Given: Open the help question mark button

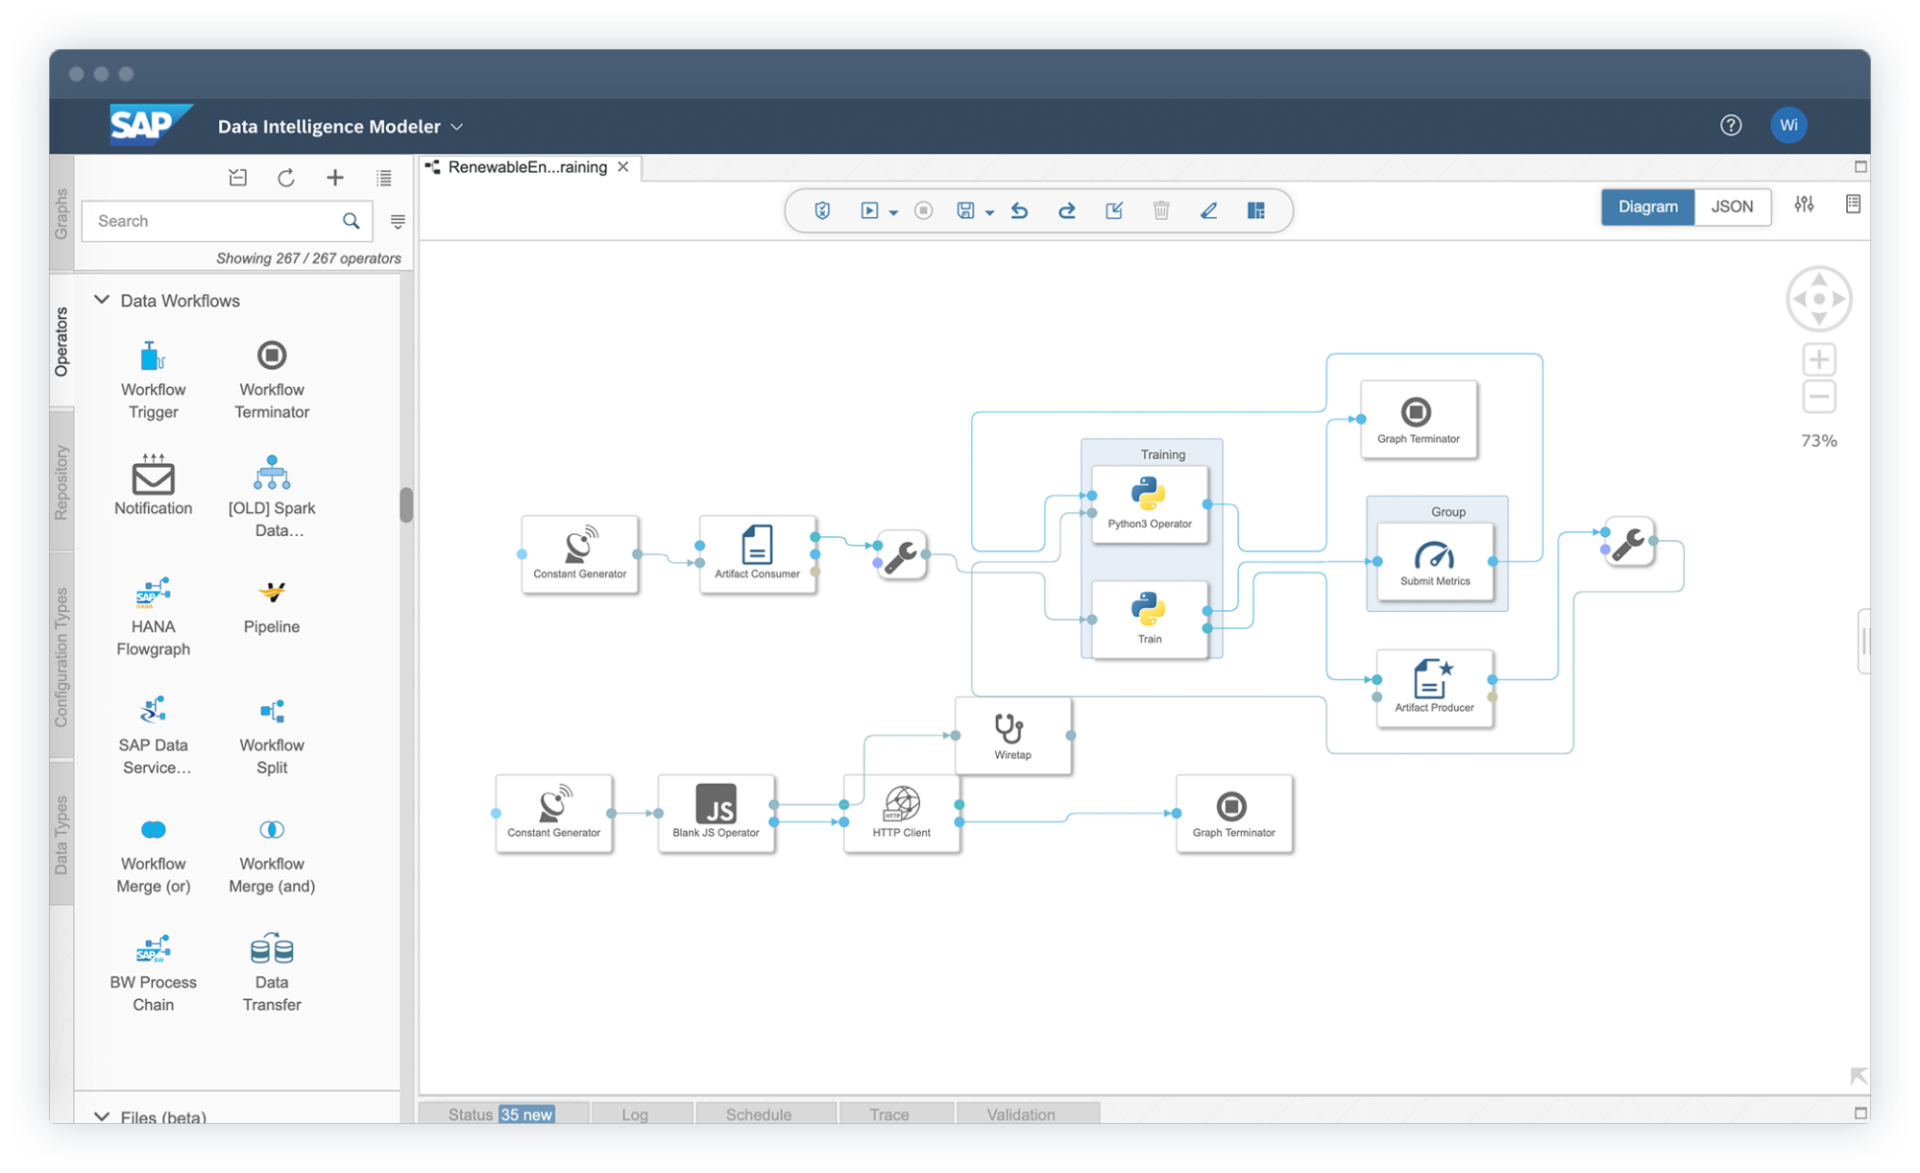Looking at the screenshot, I should [x=1730, y=125].
